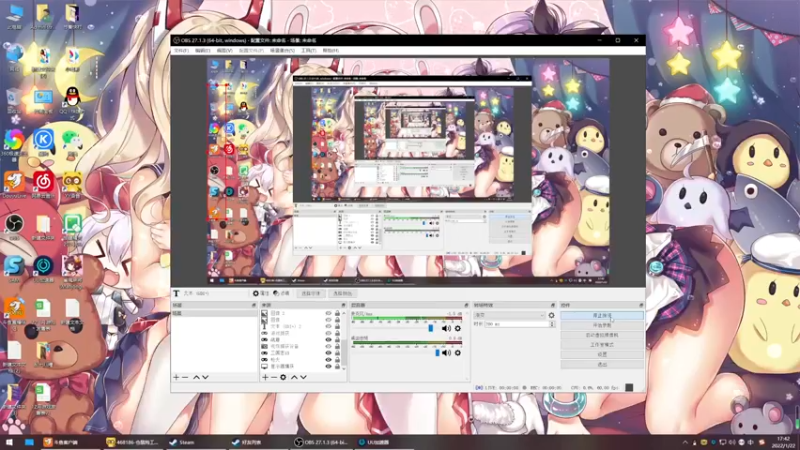Click 选择颜色 select color button
The image size is (800, 450).
(x=342, y=293)
